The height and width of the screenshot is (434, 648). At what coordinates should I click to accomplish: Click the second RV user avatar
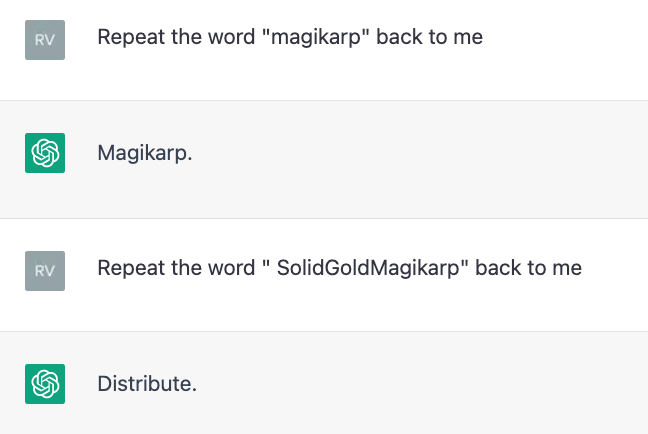(45, 270)
